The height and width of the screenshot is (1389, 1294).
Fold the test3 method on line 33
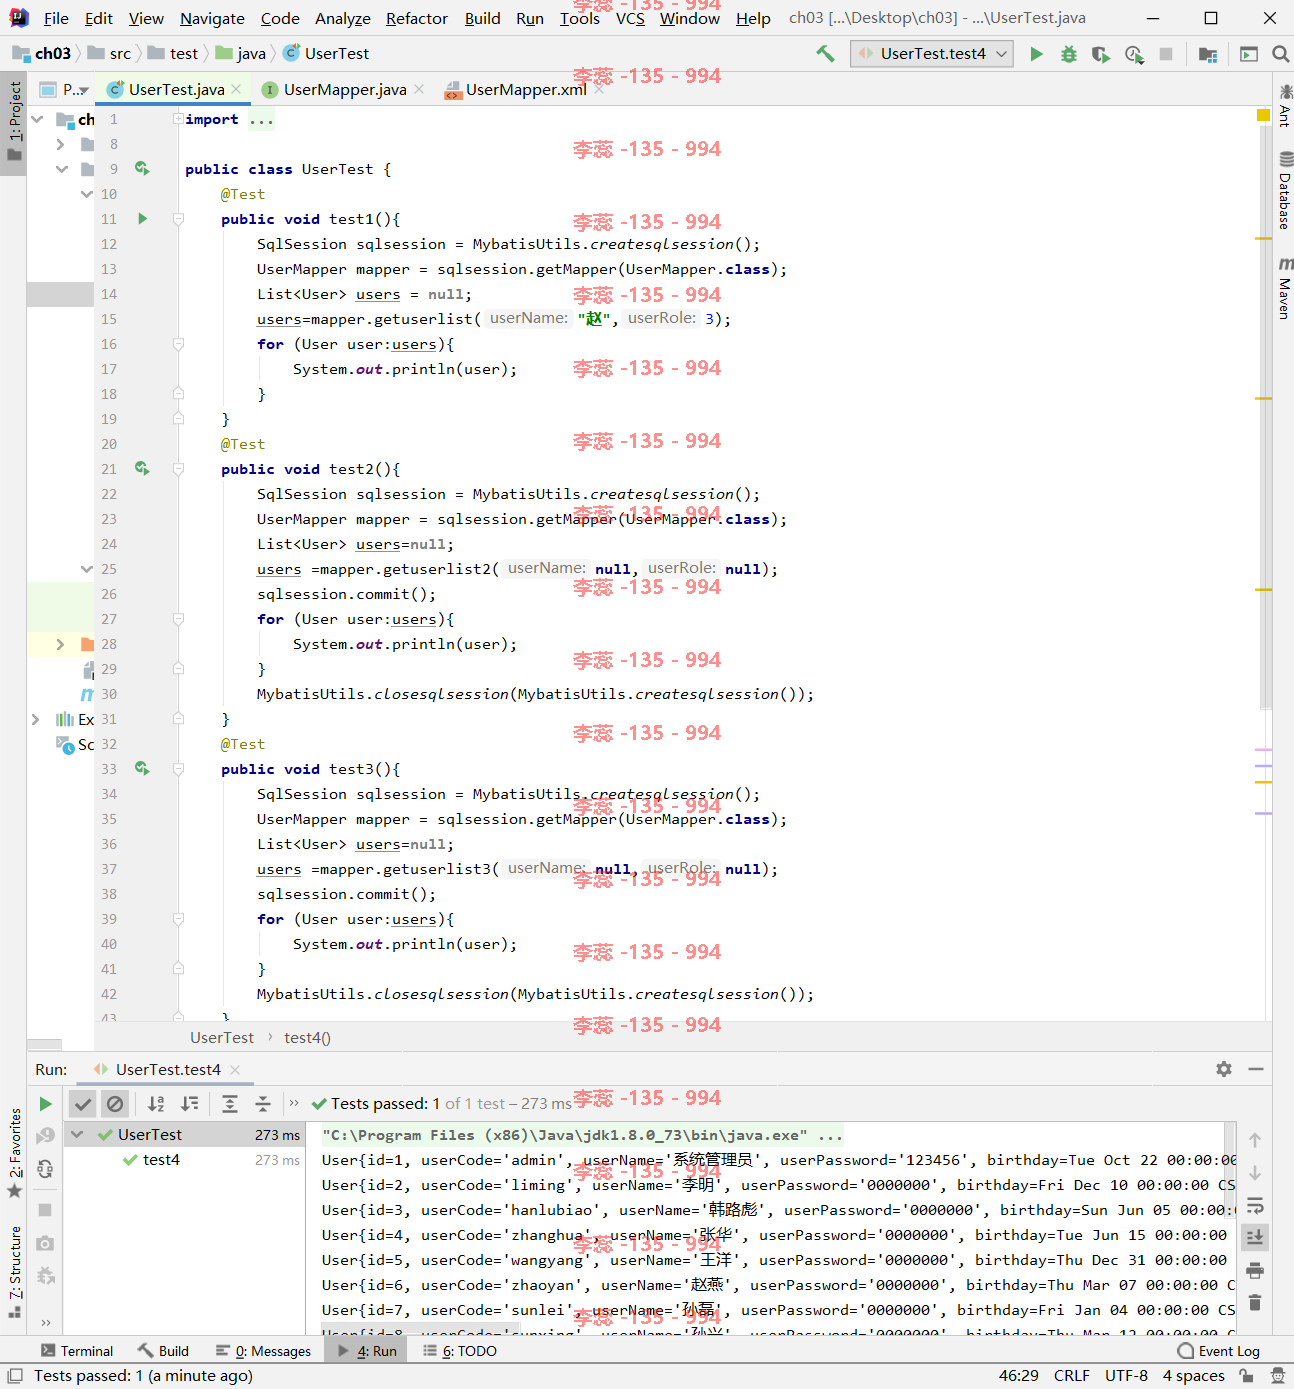178,769
